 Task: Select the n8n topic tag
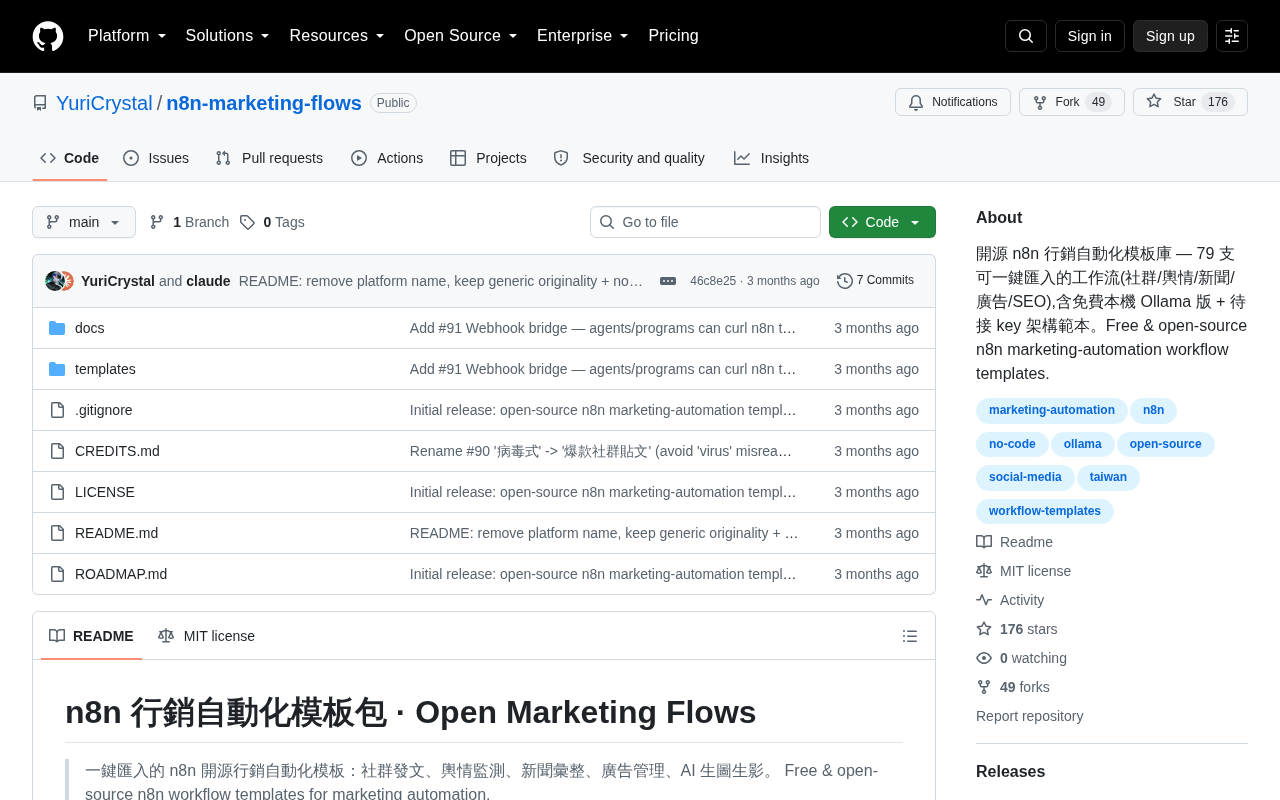pos(1154,411)
